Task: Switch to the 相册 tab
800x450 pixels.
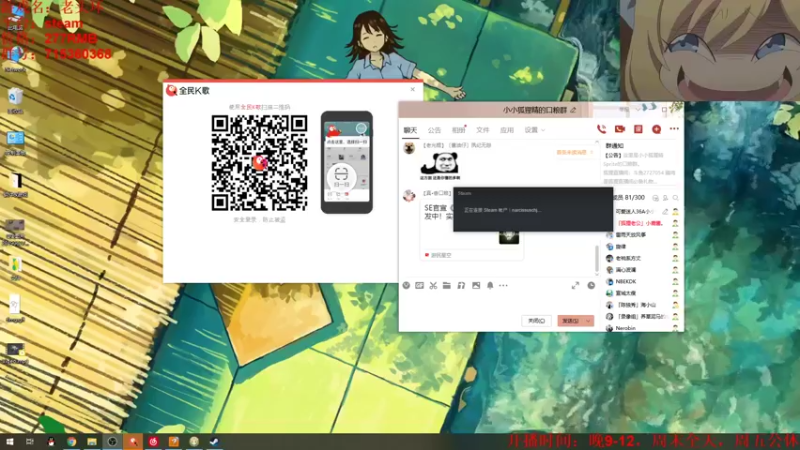Action: [x=458, y=130]
